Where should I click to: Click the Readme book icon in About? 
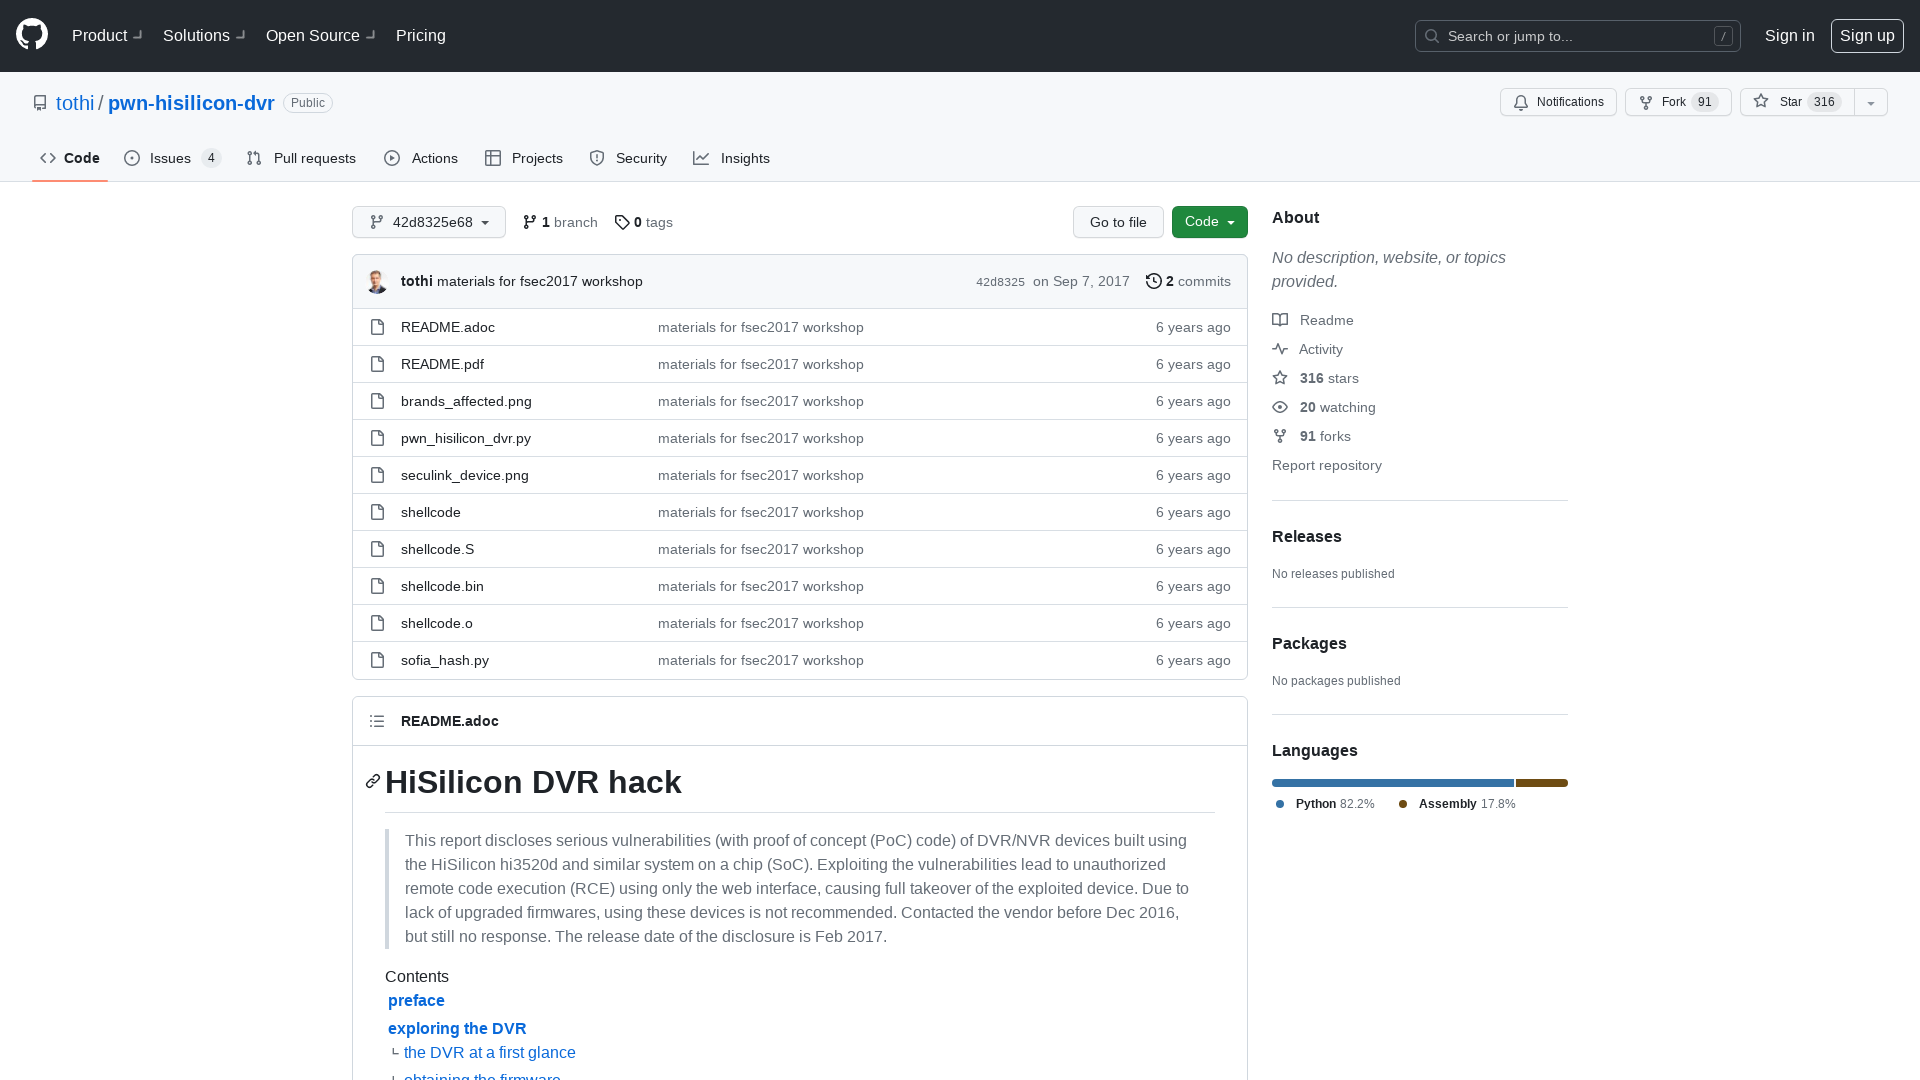pyautogui.click(x=1280, y=320)
